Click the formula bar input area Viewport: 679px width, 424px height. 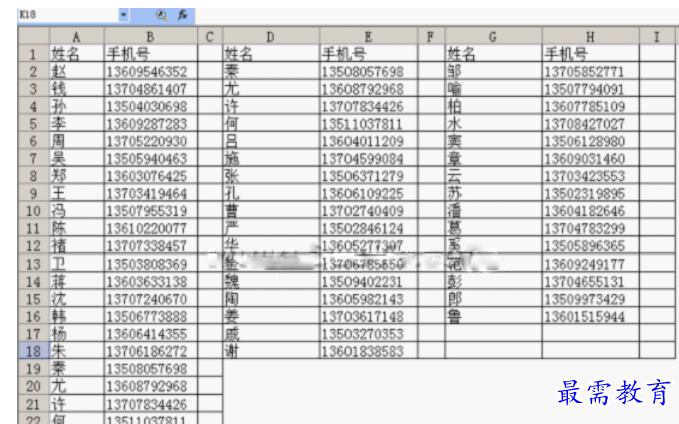[436, 16]
